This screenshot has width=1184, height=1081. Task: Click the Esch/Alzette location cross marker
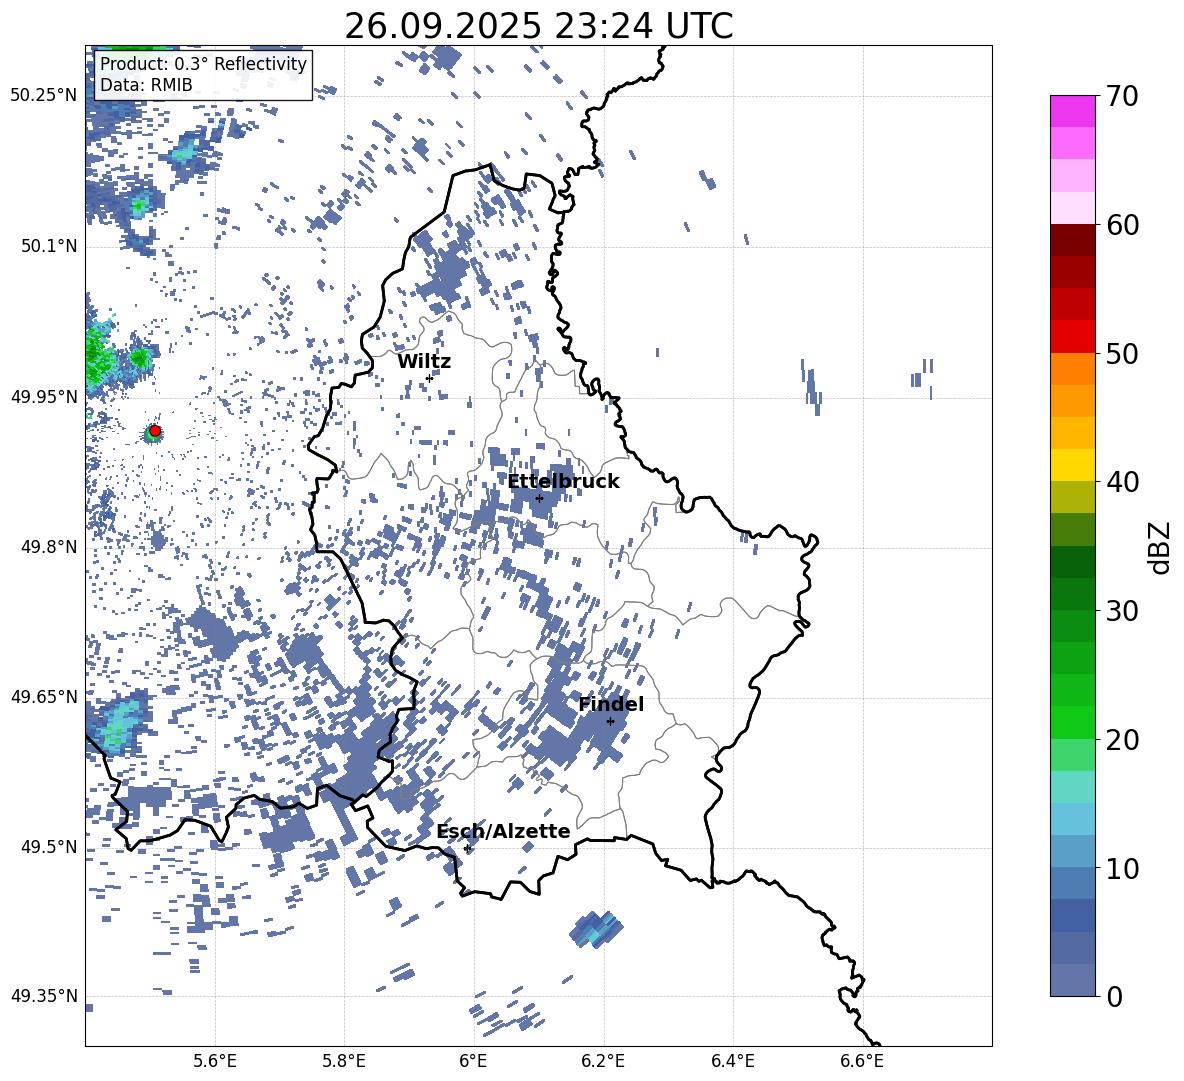click(467, 848)
